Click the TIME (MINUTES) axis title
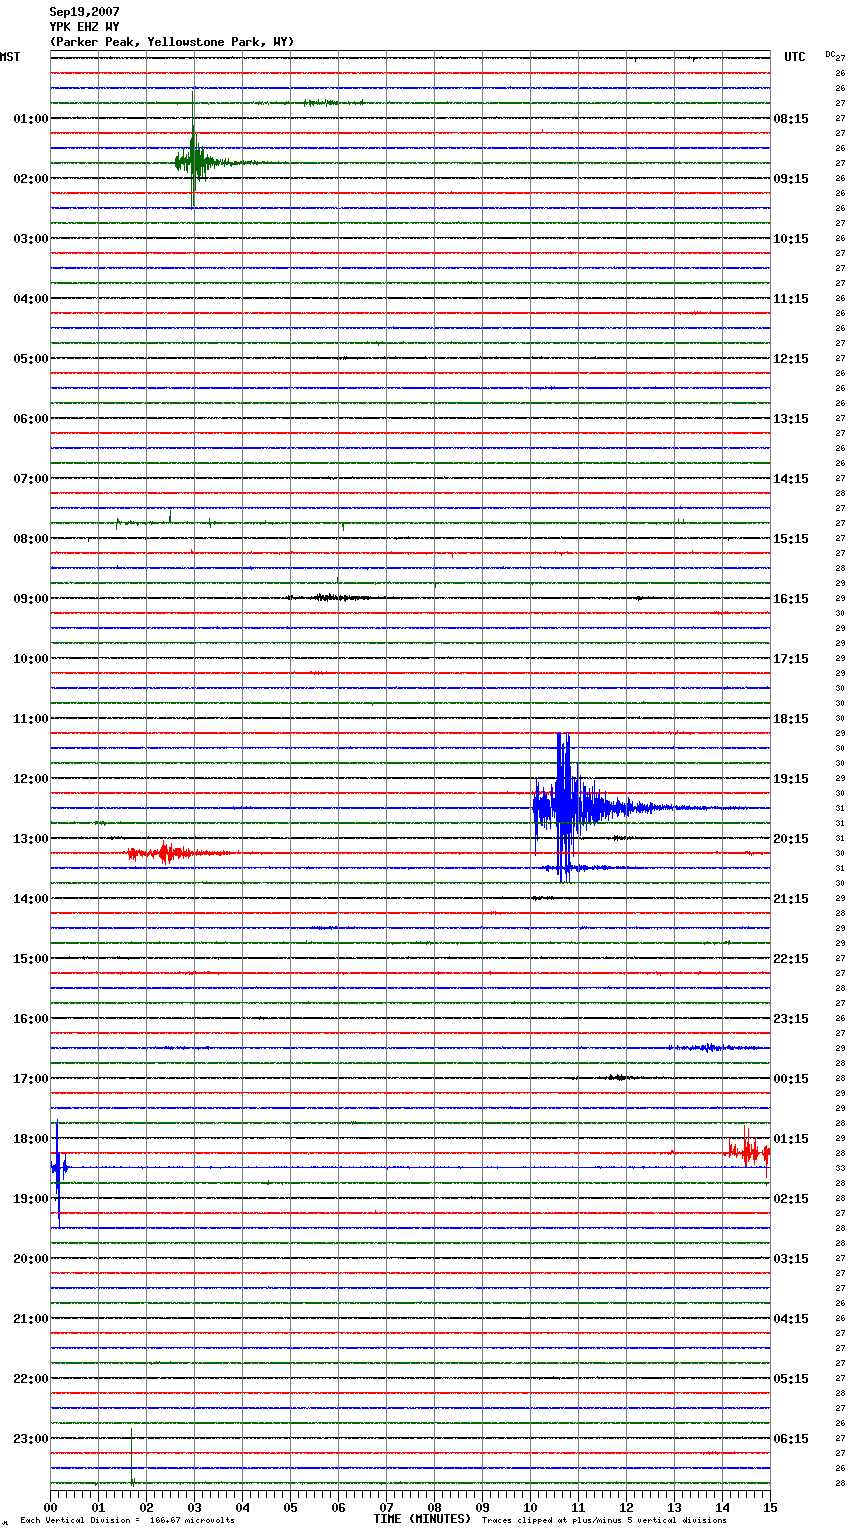 (422, 1519)
